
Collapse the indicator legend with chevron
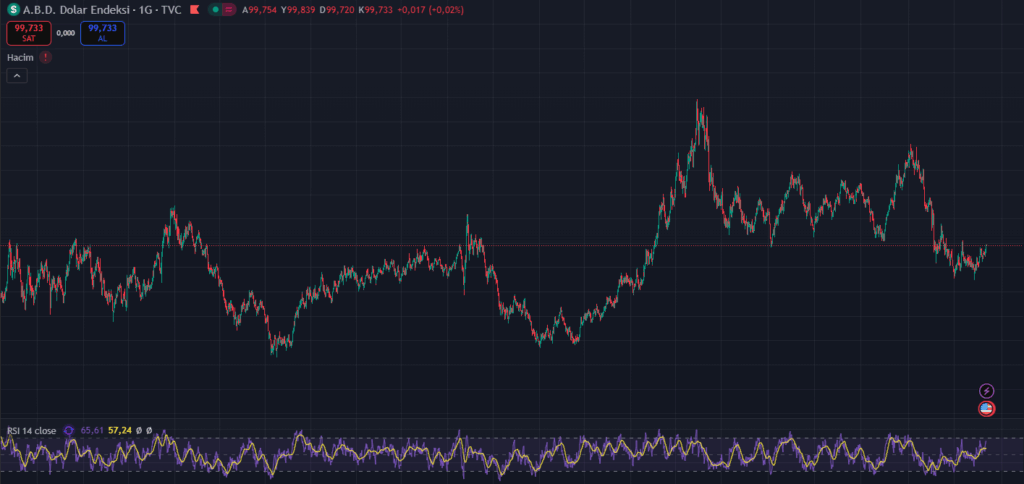17,77
